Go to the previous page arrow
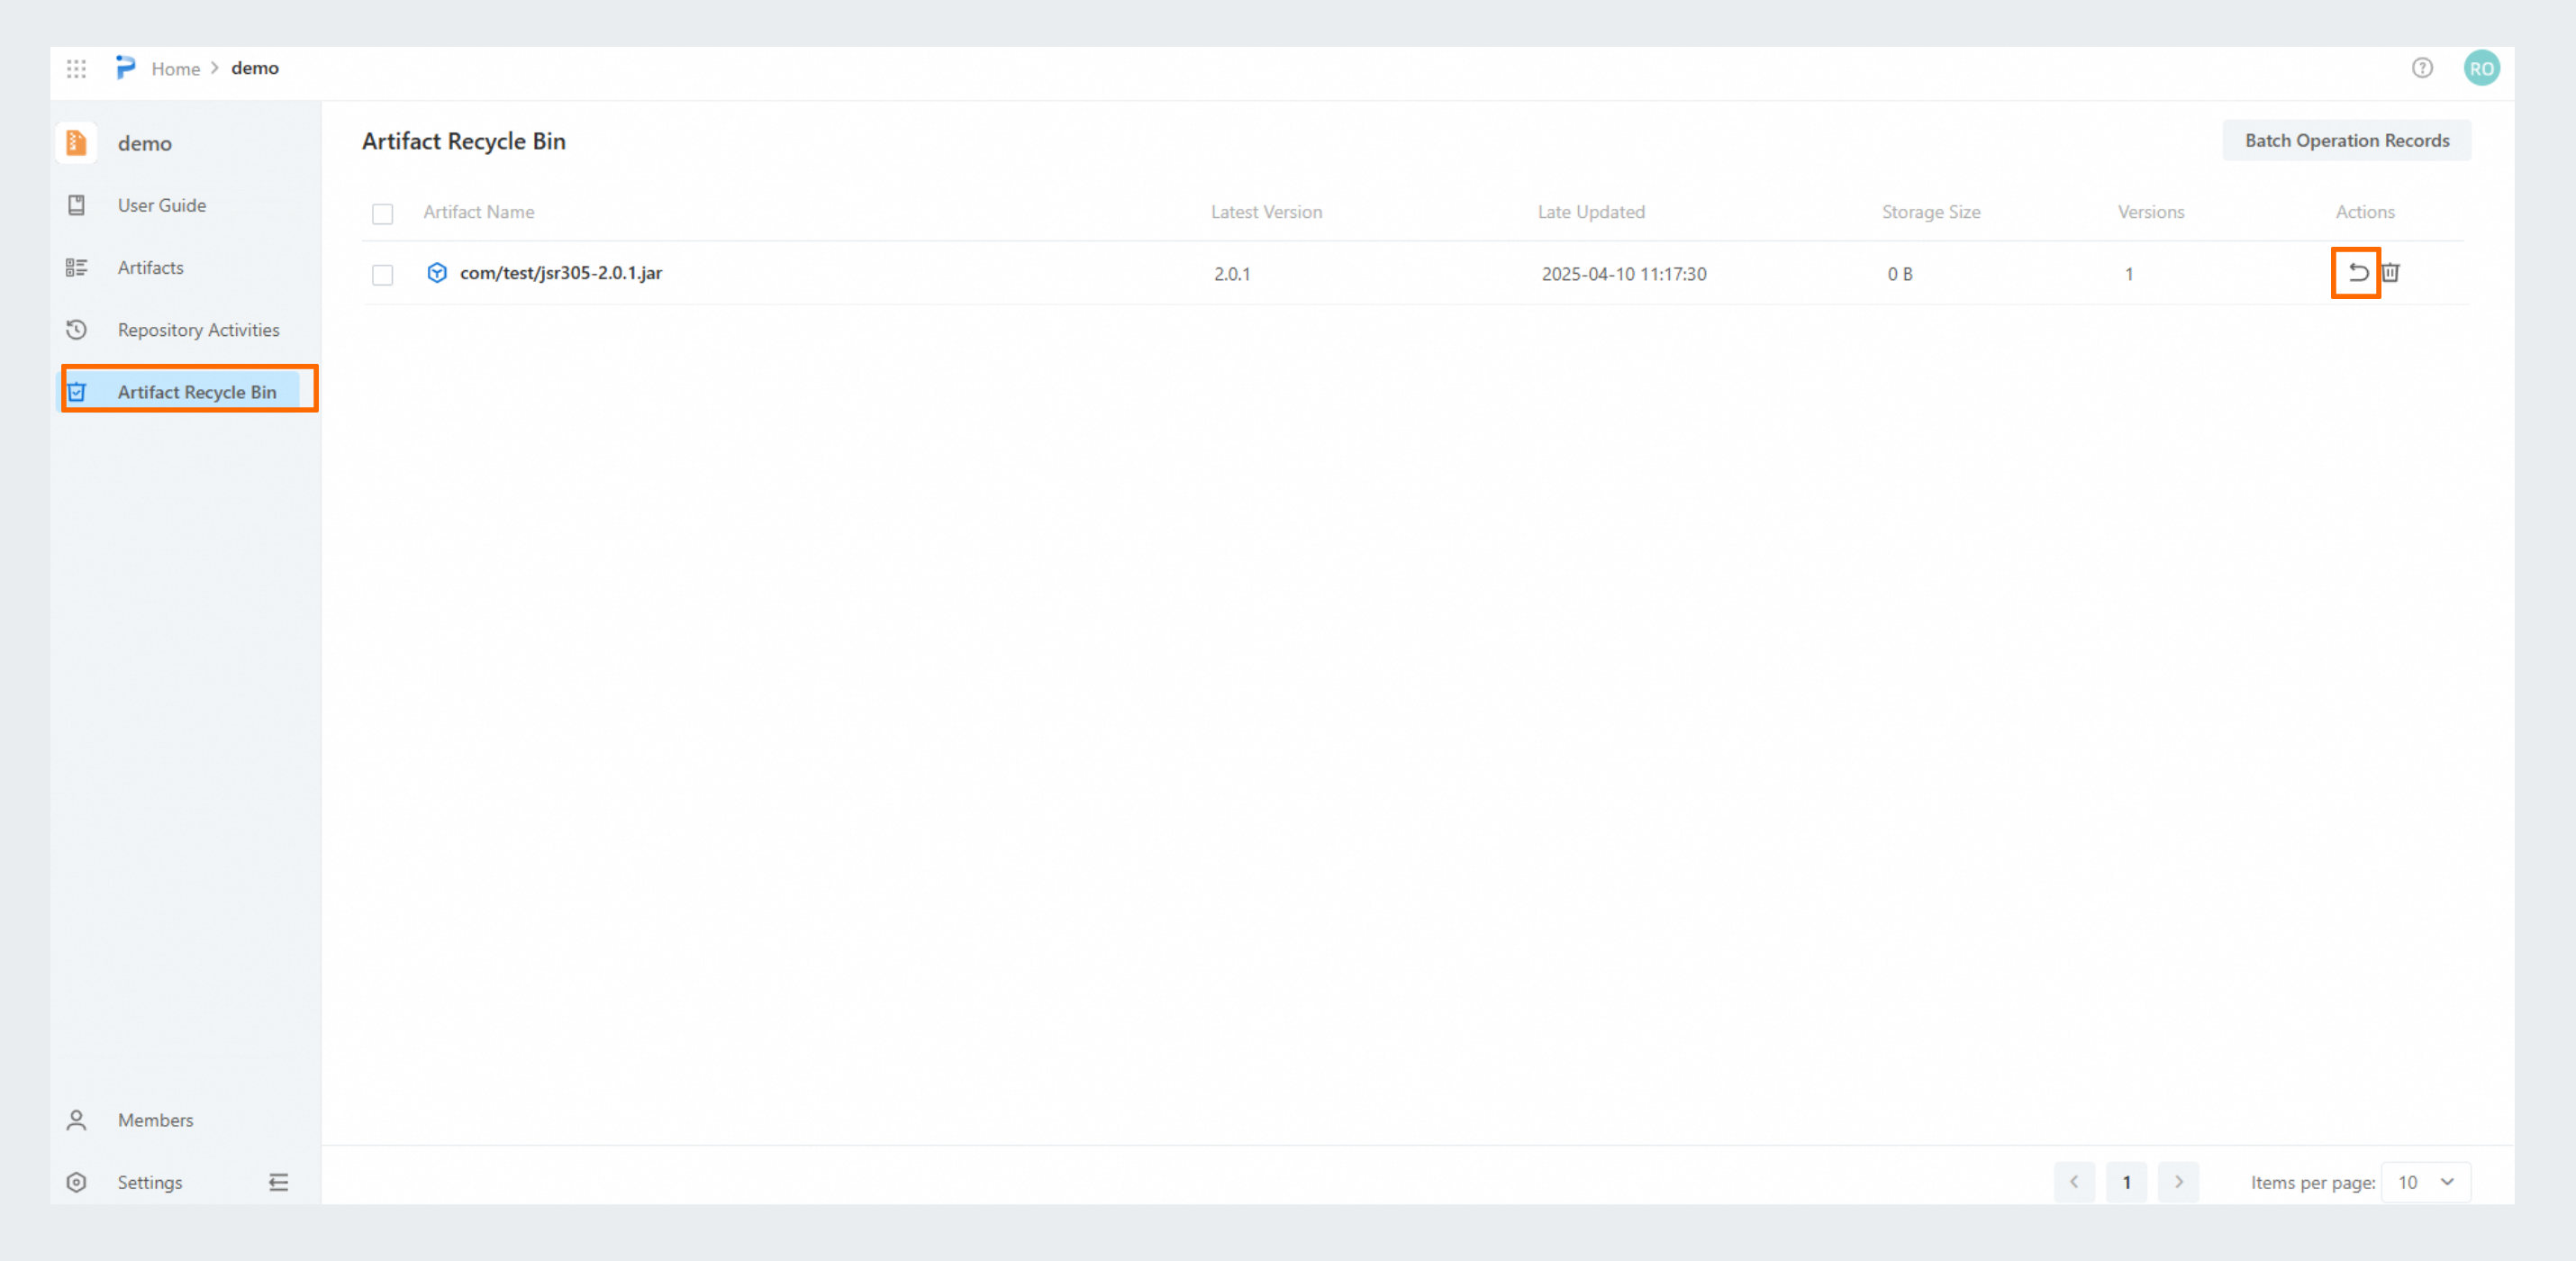The width and height of the screenshot is (2576, 1261). point(2074,1182)
